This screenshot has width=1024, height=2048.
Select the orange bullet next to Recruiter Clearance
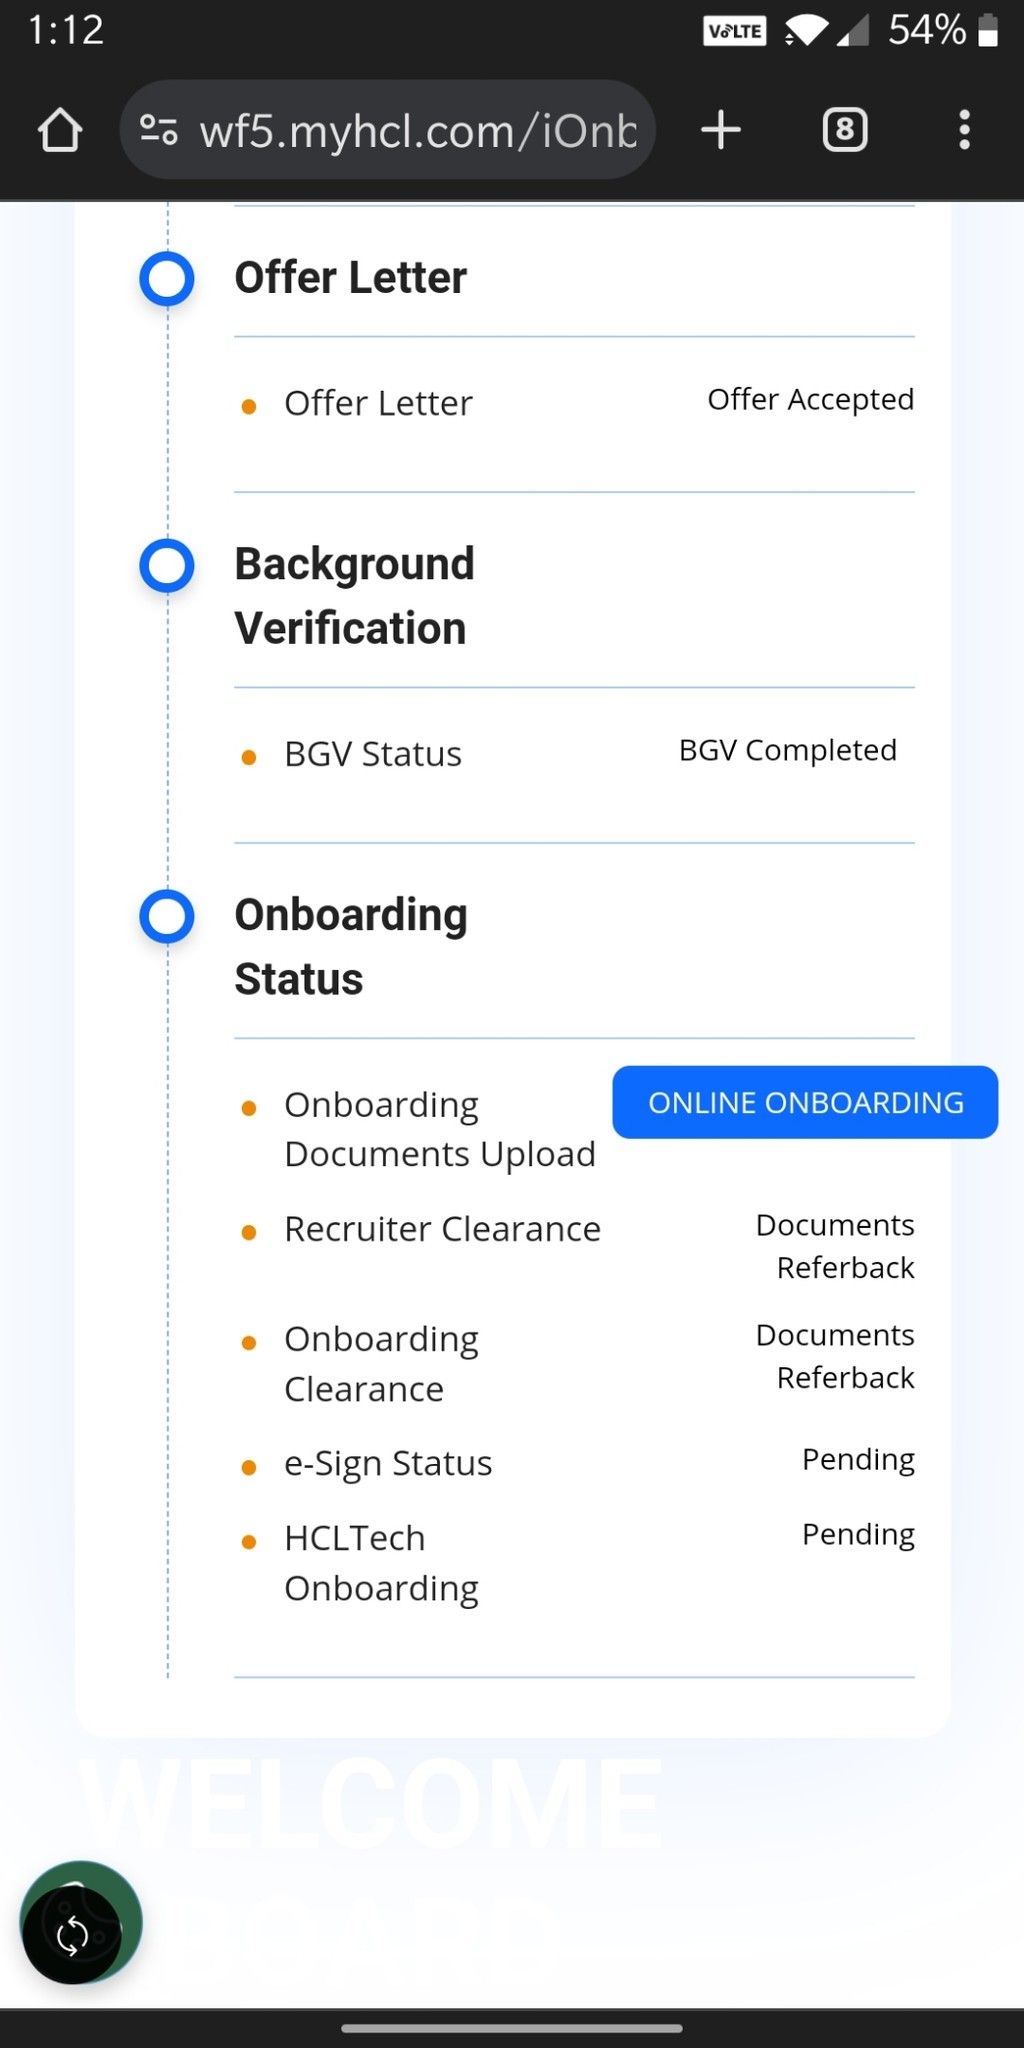click(x=248, y=1232)
